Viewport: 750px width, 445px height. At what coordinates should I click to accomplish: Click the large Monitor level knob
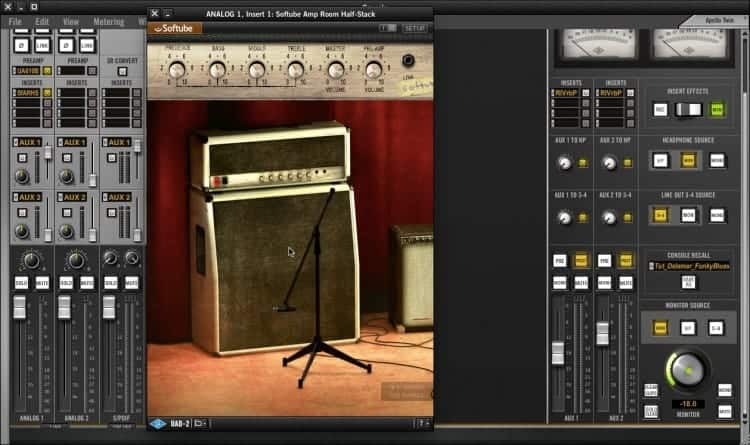pyautogui.click(x=688, y=370)
